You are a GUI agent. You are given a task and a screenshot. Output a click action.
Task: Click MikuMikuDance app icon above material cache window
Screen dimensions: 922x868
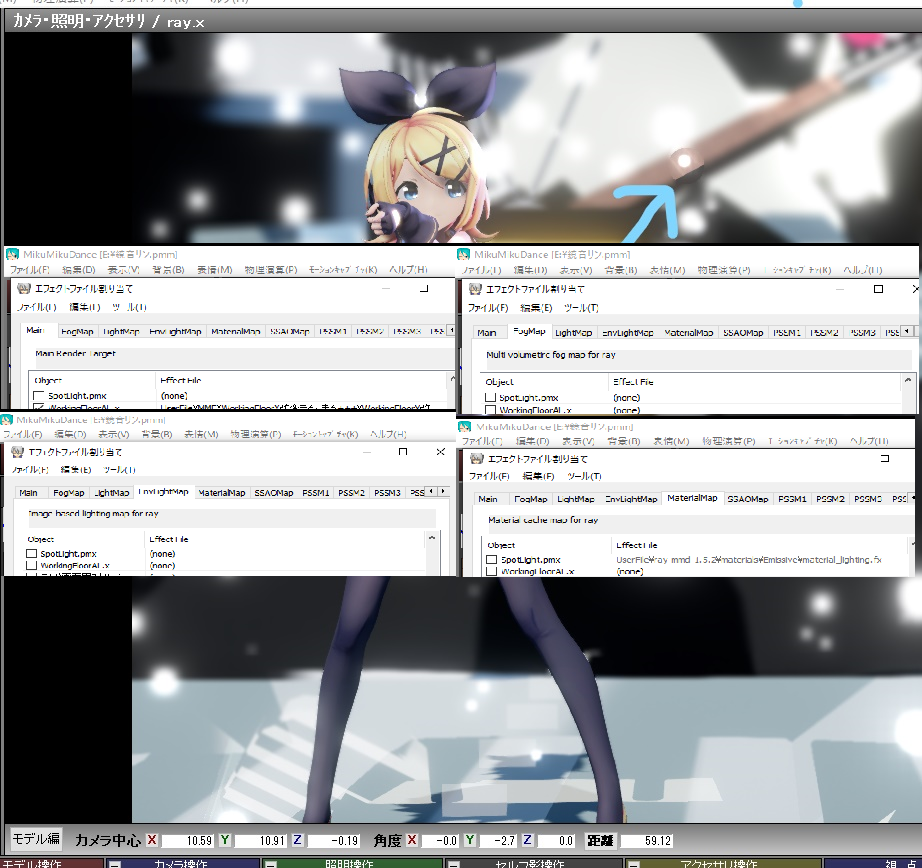(465, 427)
